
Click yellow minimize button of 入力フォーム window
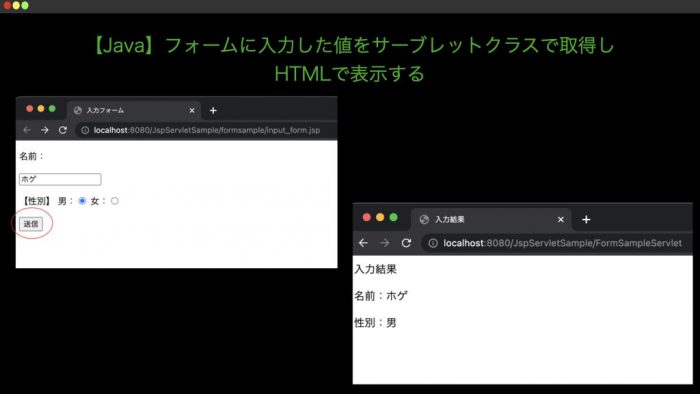coord(41,108)
